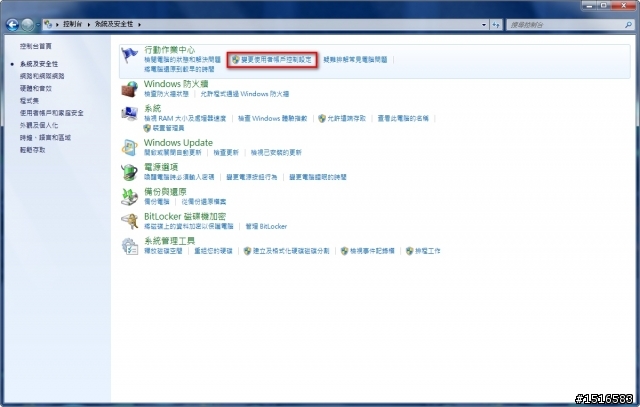Select 硬體和音效 in the sidebar
This screenshot has width=640, height=407.
point(36,88)
